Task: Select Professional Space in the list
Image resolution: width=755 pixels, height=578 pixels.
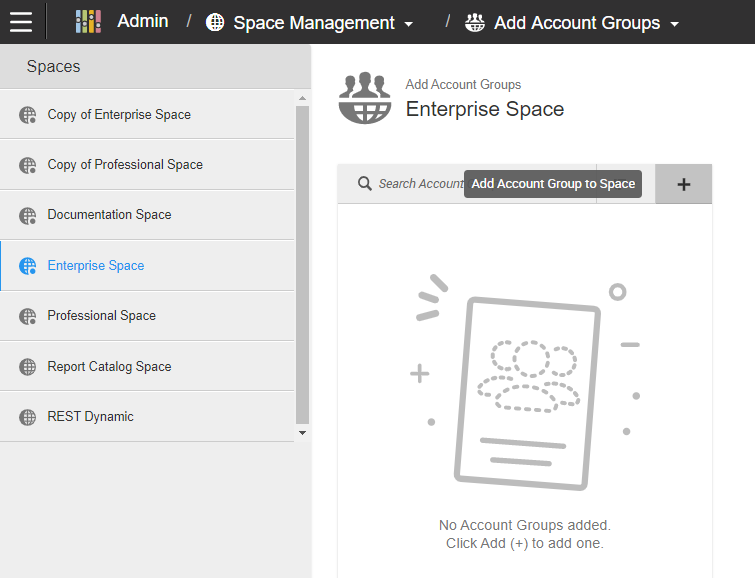Action: coord(101,316)
